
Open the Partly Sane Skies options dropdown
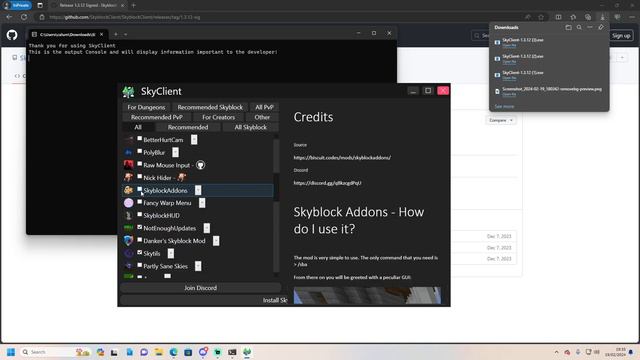click(x=198, y=266)
